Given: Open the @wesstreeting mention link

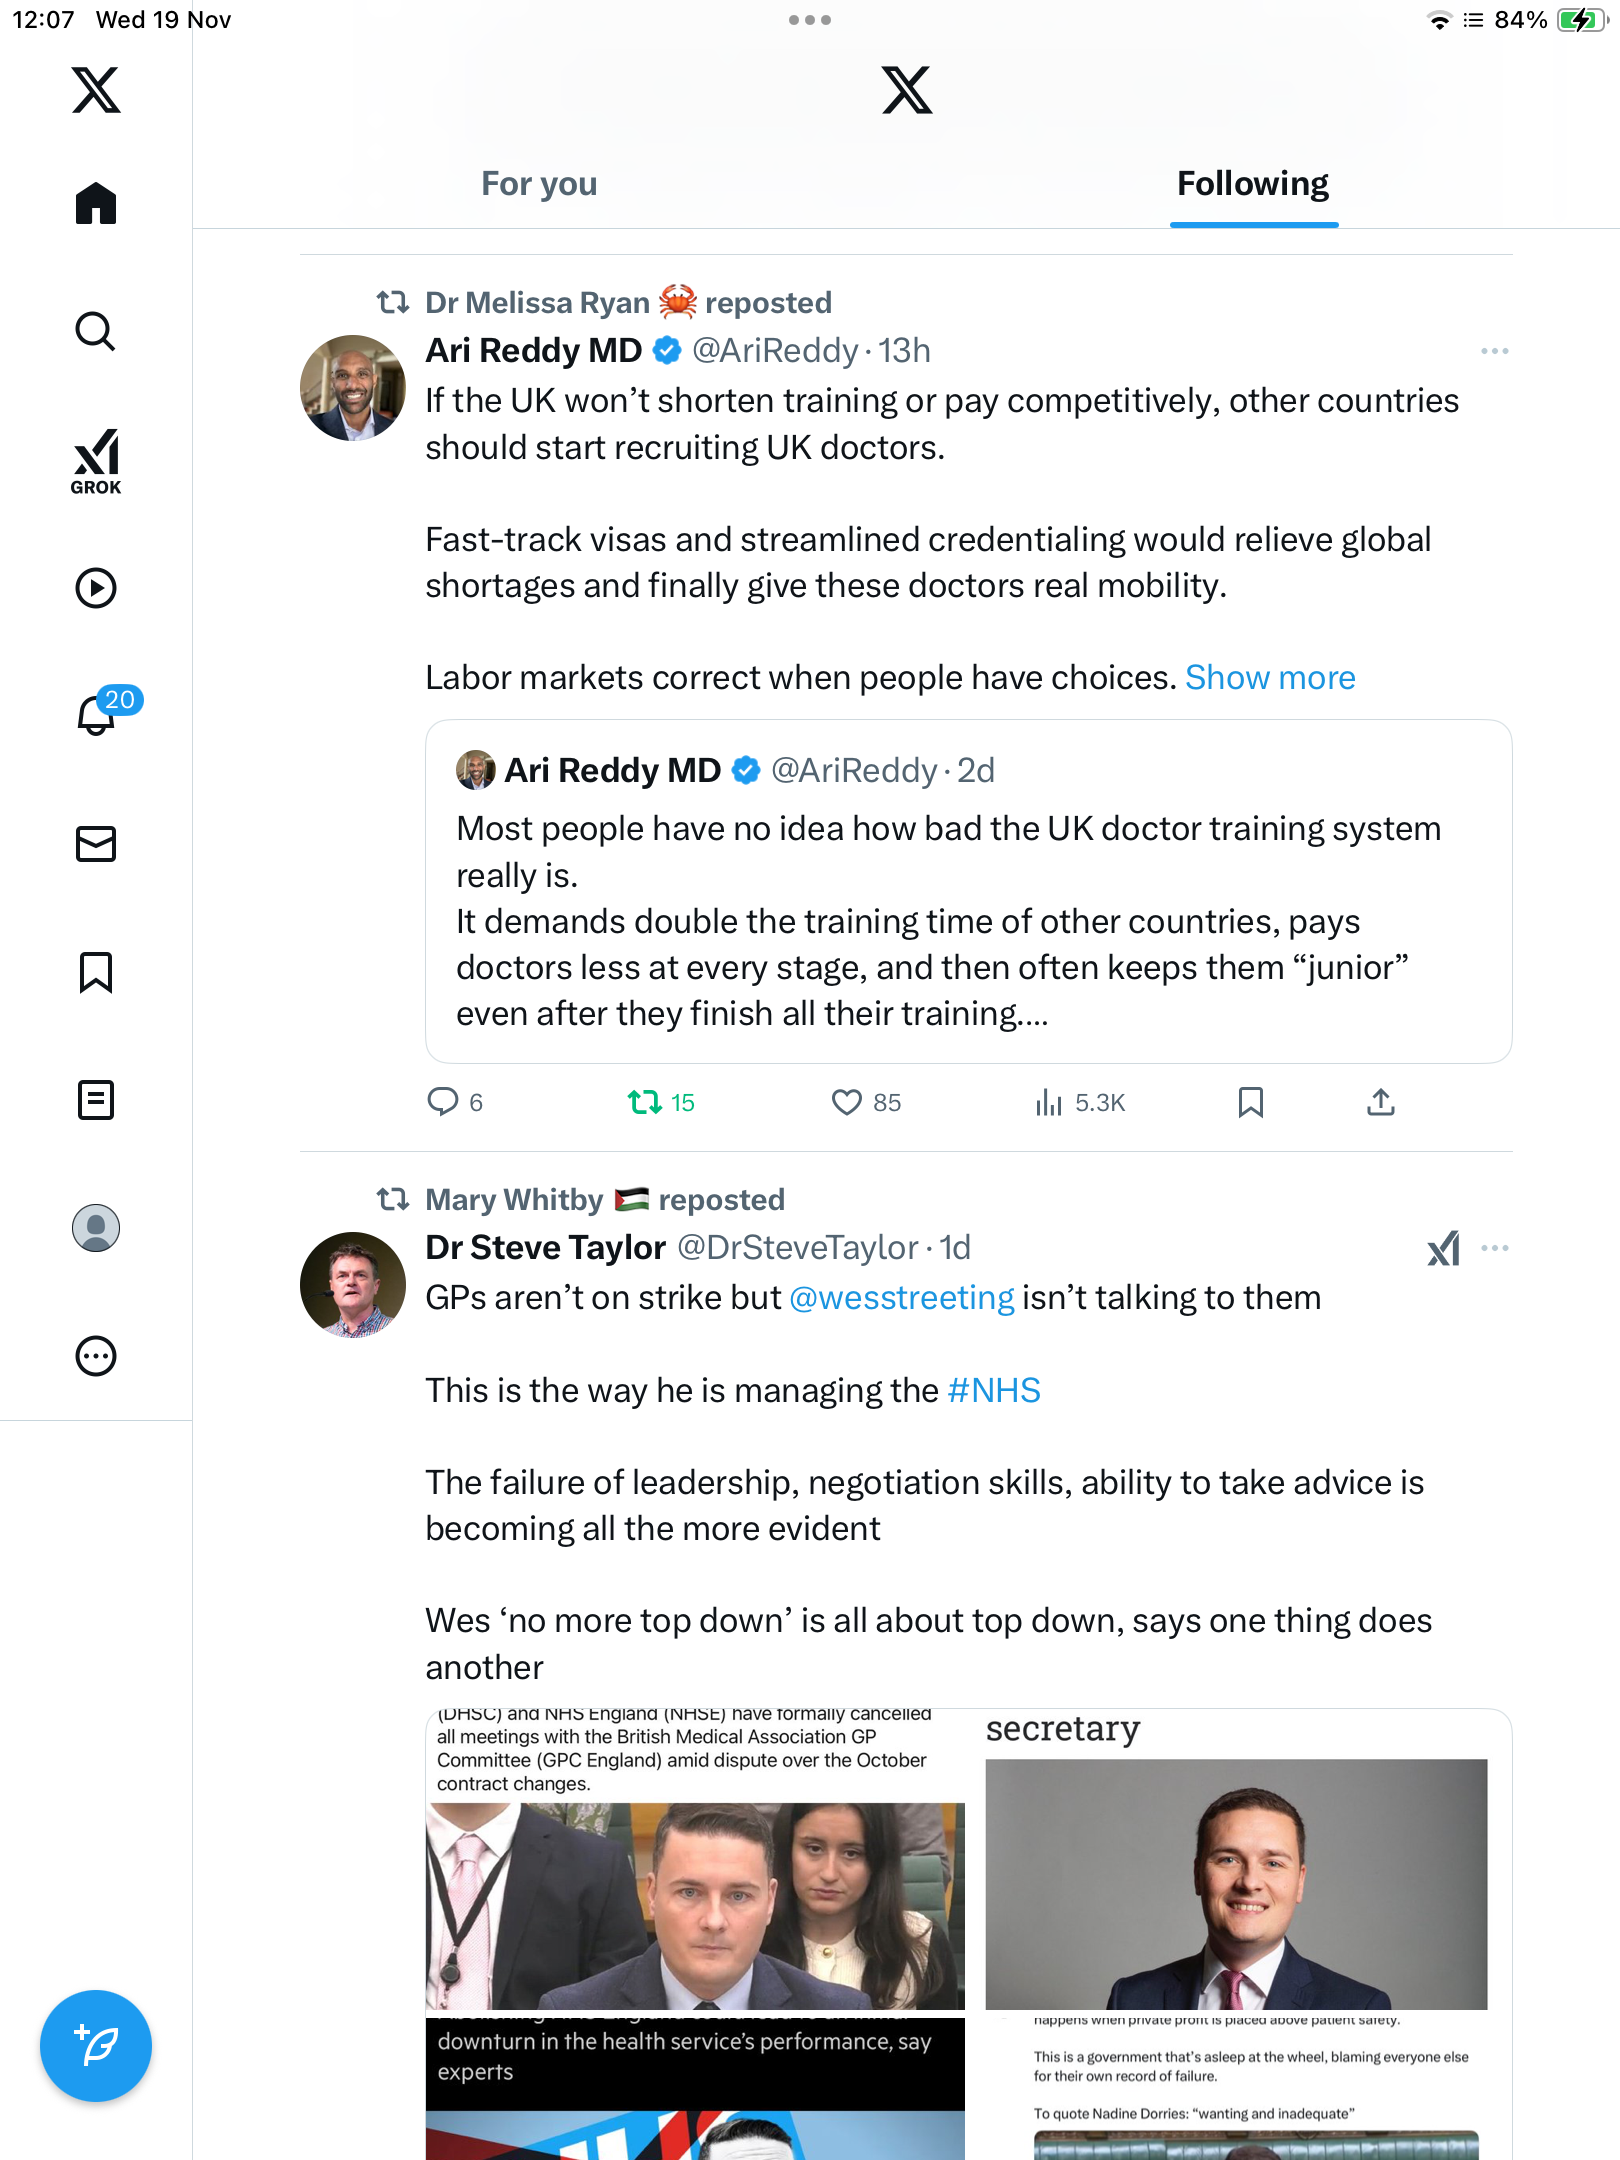Looking at the screenshot, I should [901, 1298].
